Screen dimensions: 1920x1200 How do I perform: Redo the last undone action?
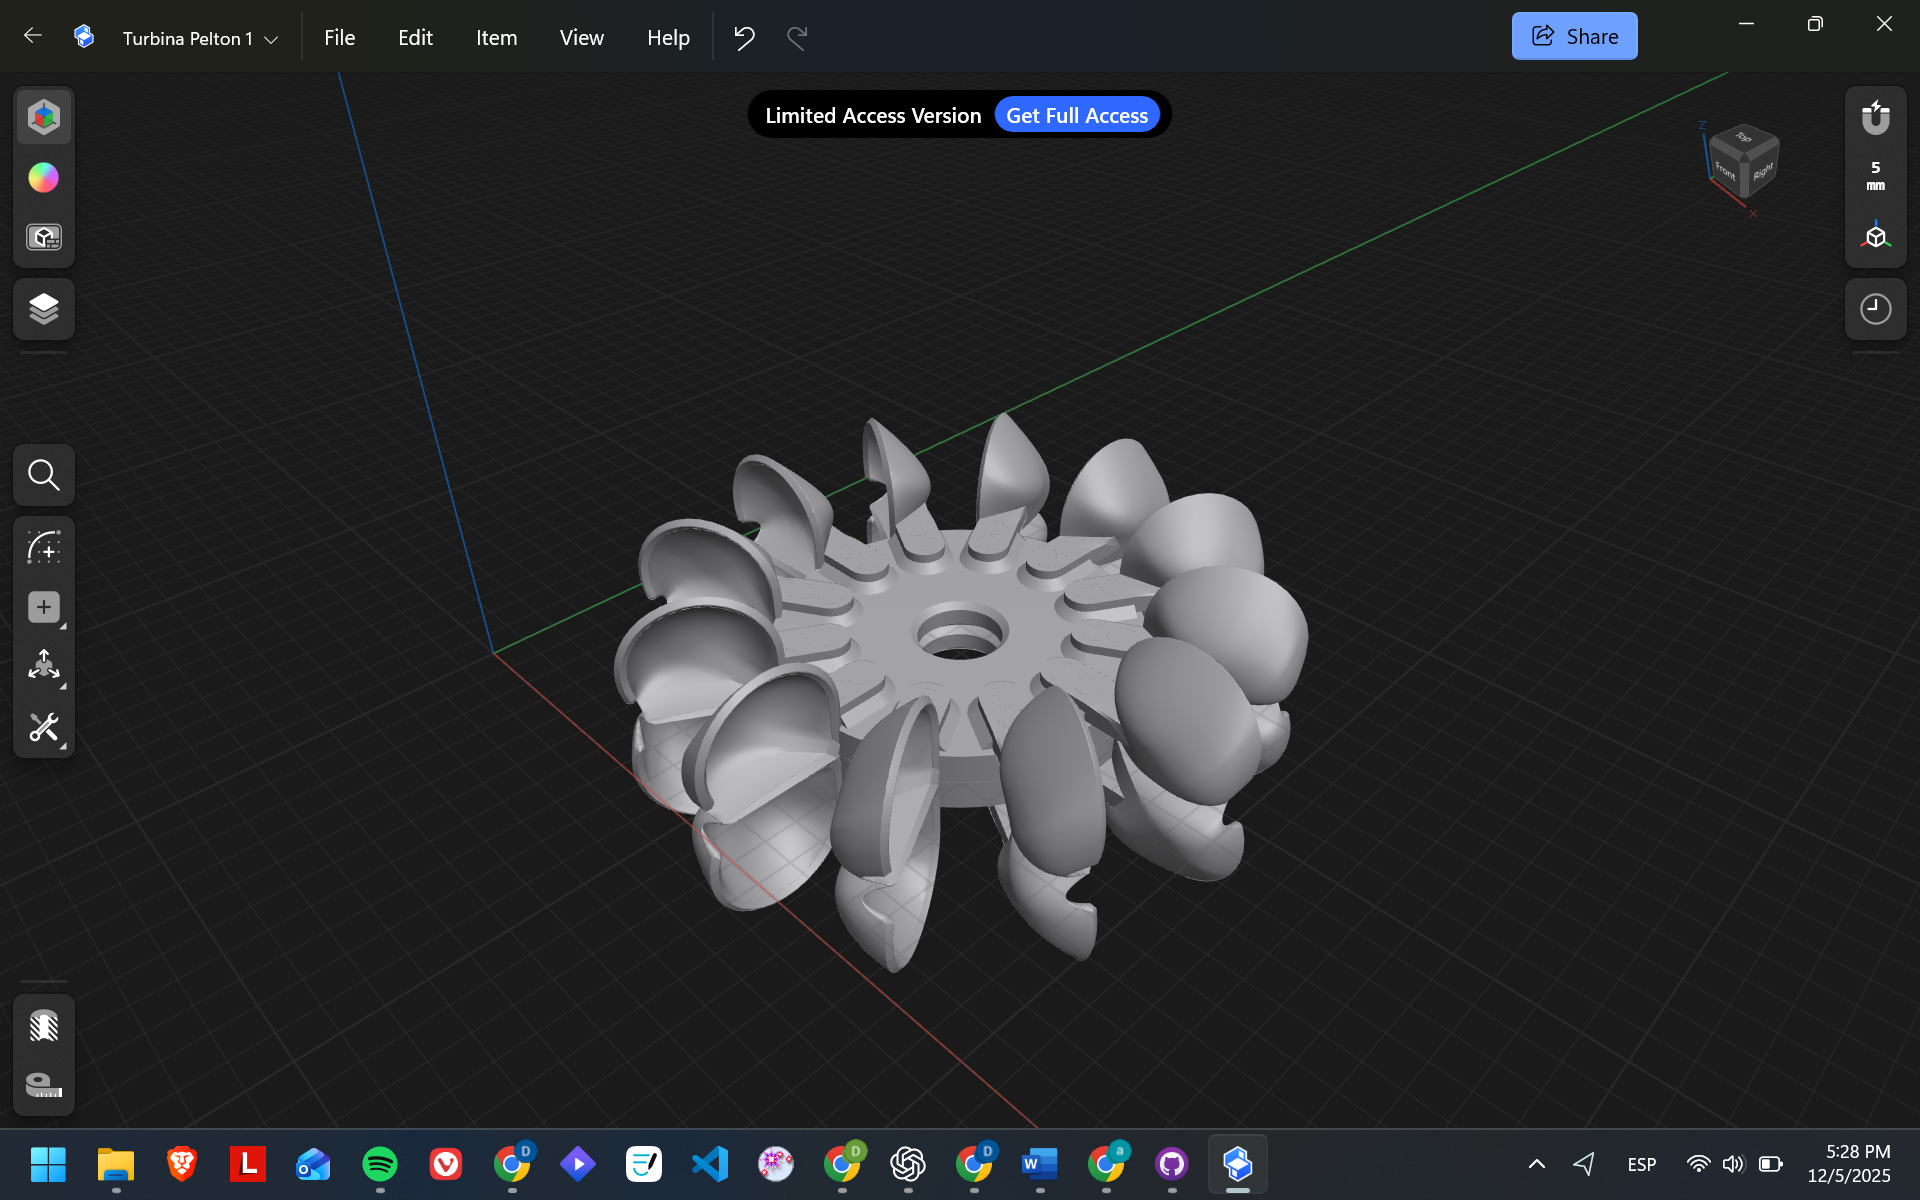point(797,38)
